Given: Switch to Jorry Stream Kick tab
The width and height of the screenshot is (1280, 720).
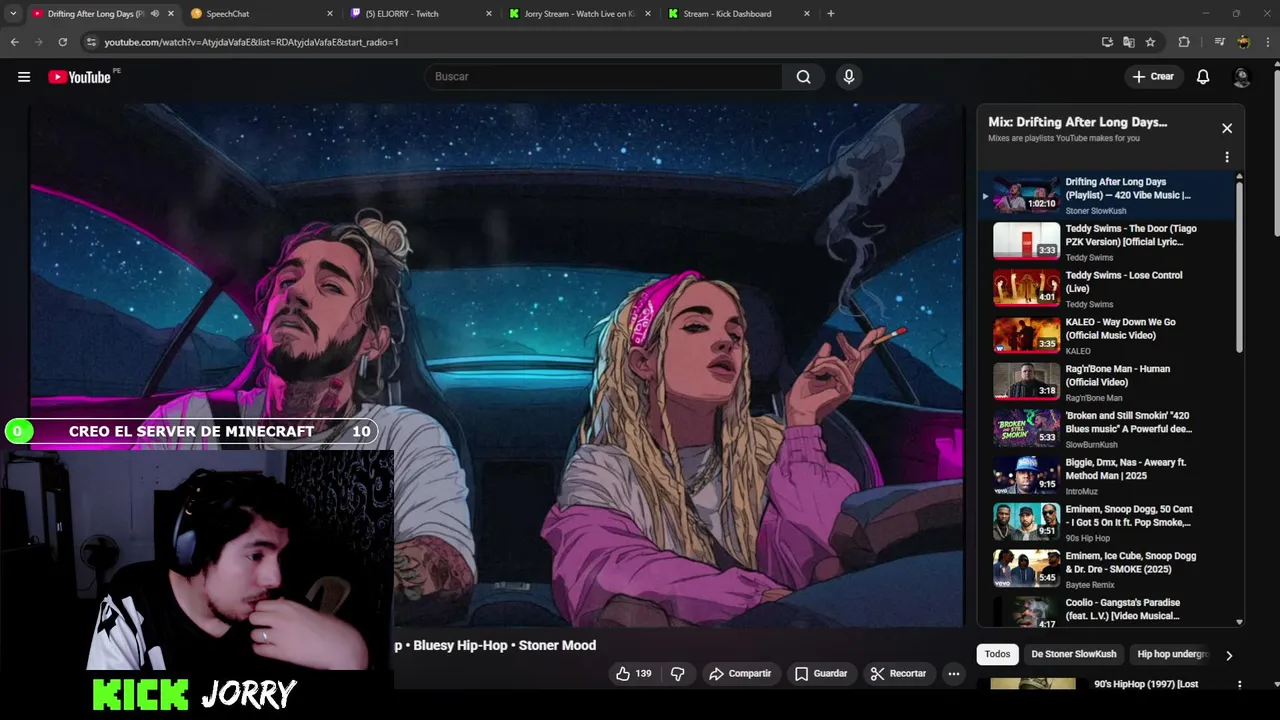Looking at the screenshot, I should (578, 14).
